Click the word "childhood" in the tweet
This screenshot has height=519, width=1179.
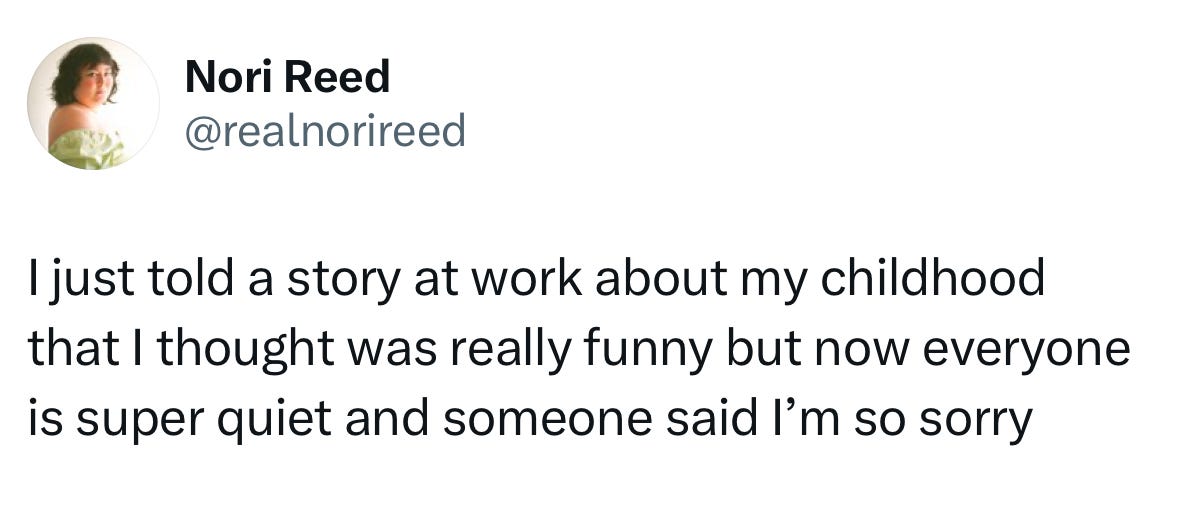tap(932, 278)
